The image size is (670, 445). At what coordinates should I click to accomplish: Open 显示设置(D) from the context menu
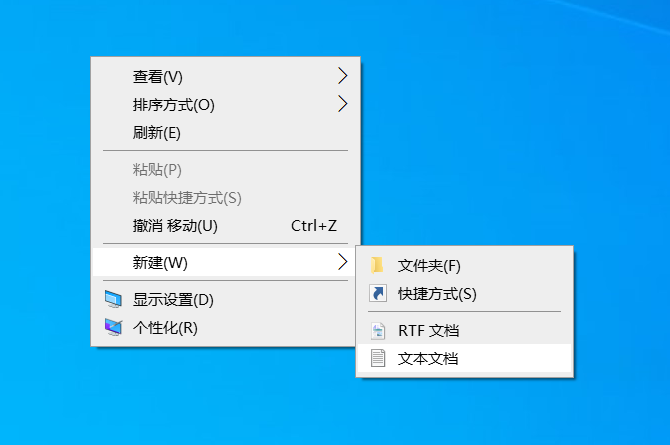174,300
